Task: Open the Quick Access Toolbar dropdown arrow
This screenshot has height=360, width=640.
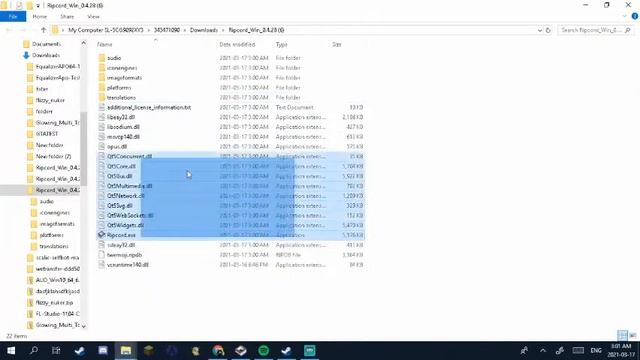Action: coord(38,6)
